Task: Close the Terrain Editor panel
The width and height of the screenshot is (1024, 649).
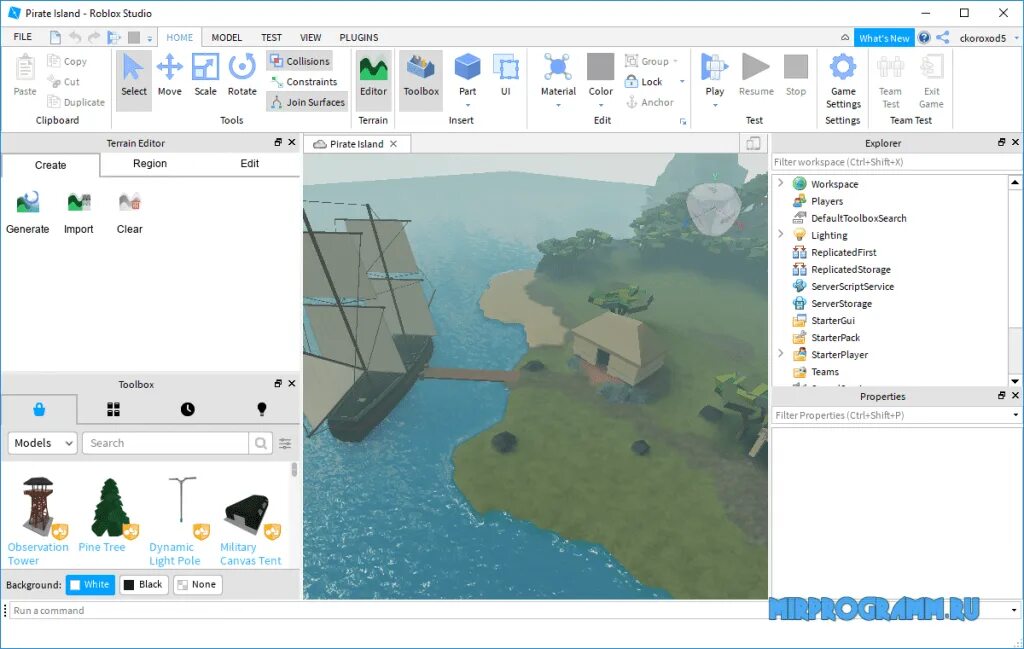Action: click(x=292, y=142)
